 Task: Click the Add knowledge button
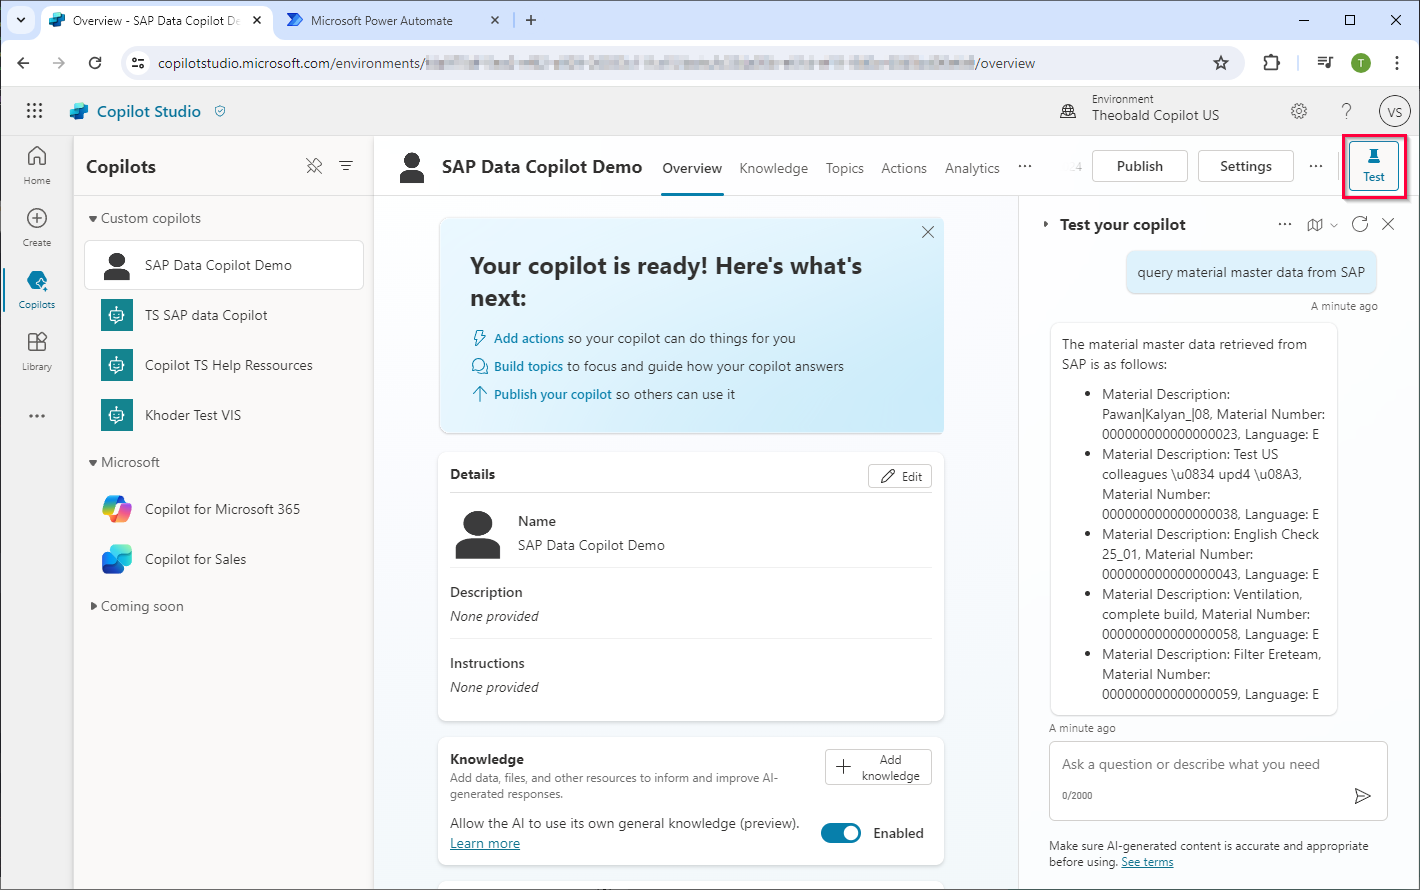pyautogui.click(x=878, y=767)
